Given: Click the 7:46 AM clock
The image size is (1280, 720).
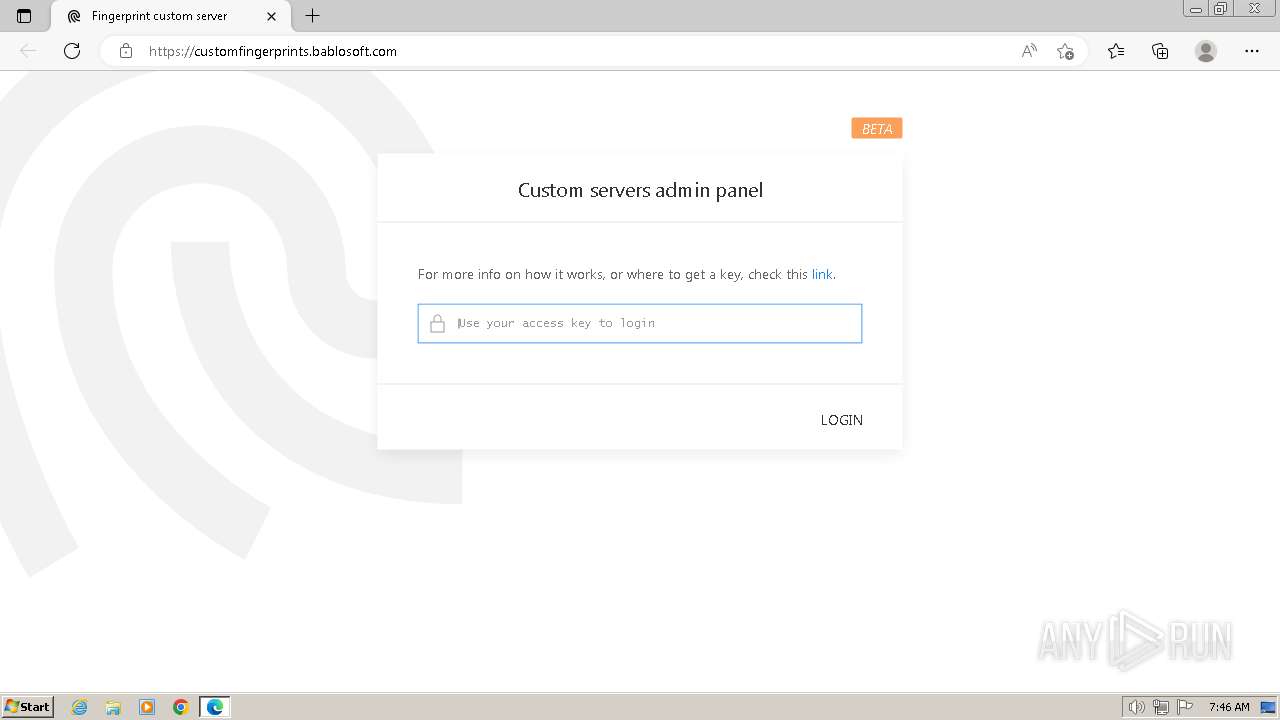Looking at the screenshot, I should coord(1229,707).
